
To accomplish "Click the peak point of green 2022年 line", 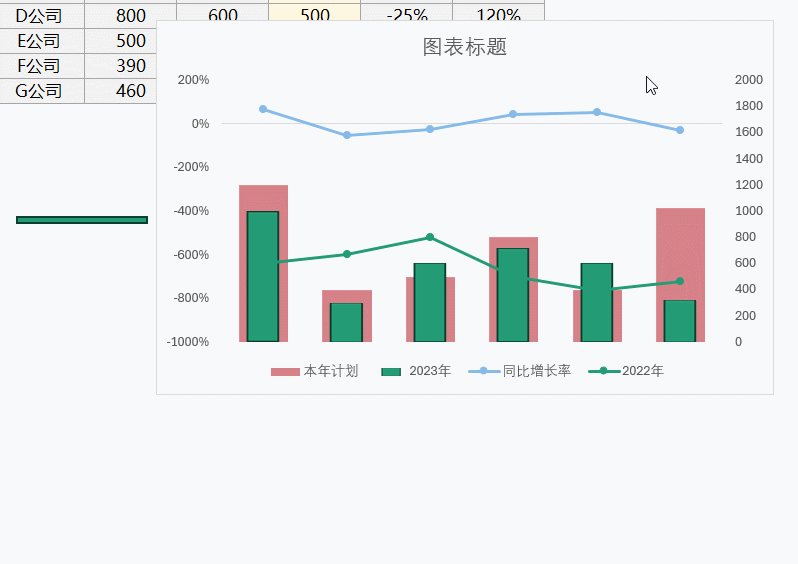I will click(x=430, y=237).
